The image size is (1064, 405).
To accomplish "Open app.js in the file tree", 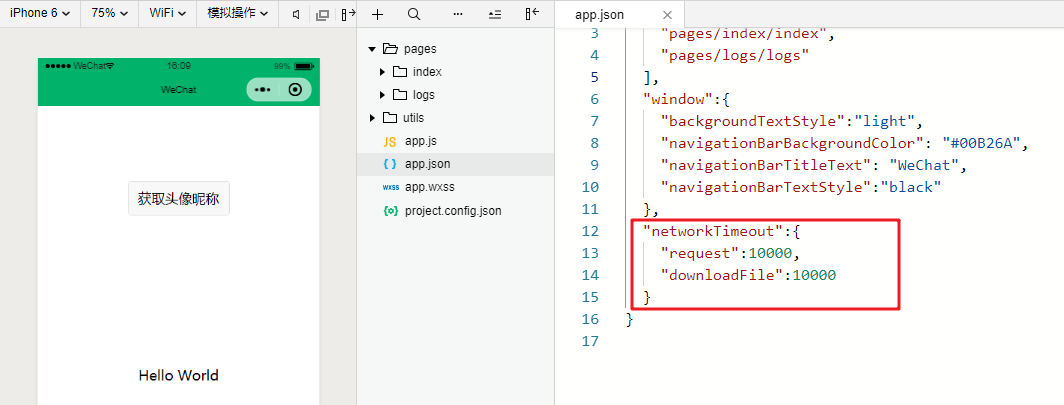I will pyautogui.click(x=455, y=141).
